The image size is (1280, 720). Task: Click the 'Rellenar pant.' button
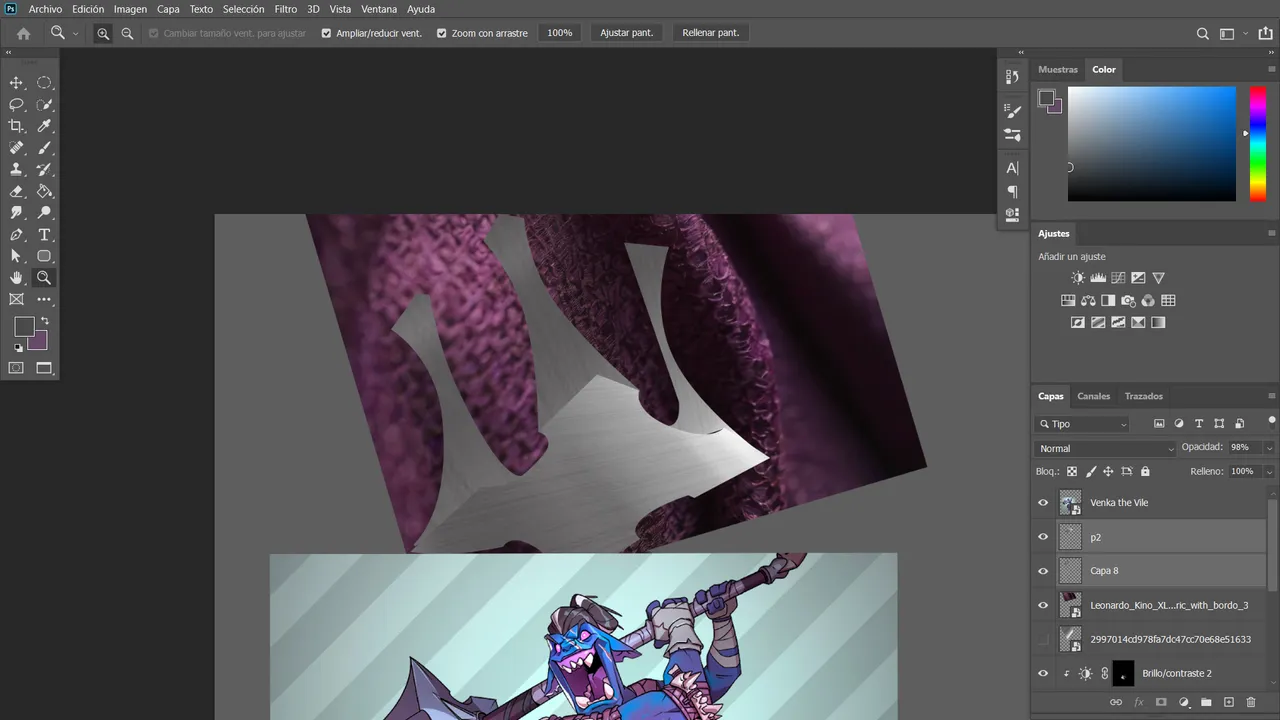(711, 33)
